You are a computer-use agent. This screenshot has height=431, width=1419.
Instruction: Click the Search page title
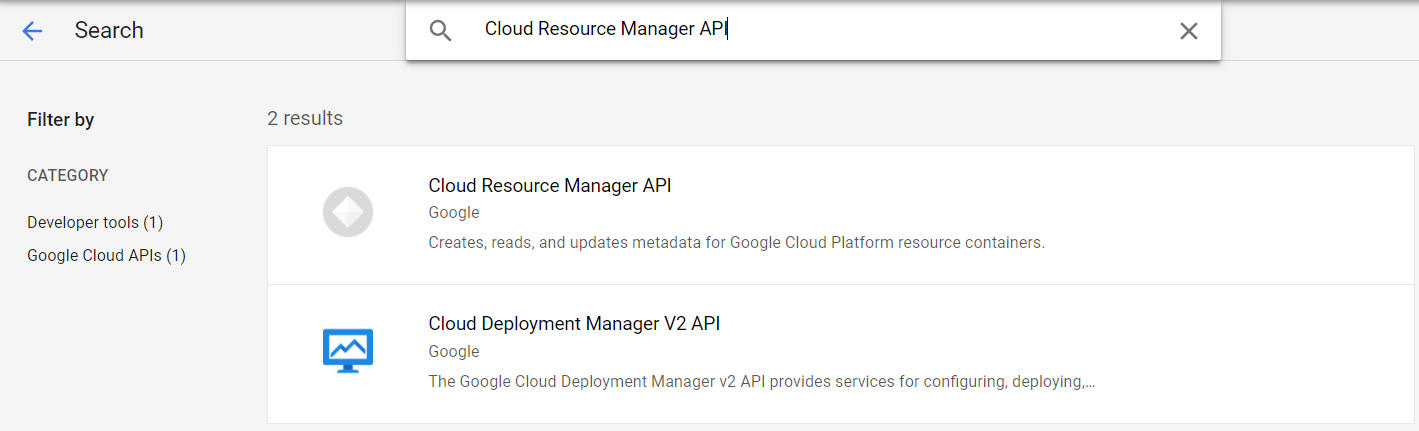(x=109, y=31)
